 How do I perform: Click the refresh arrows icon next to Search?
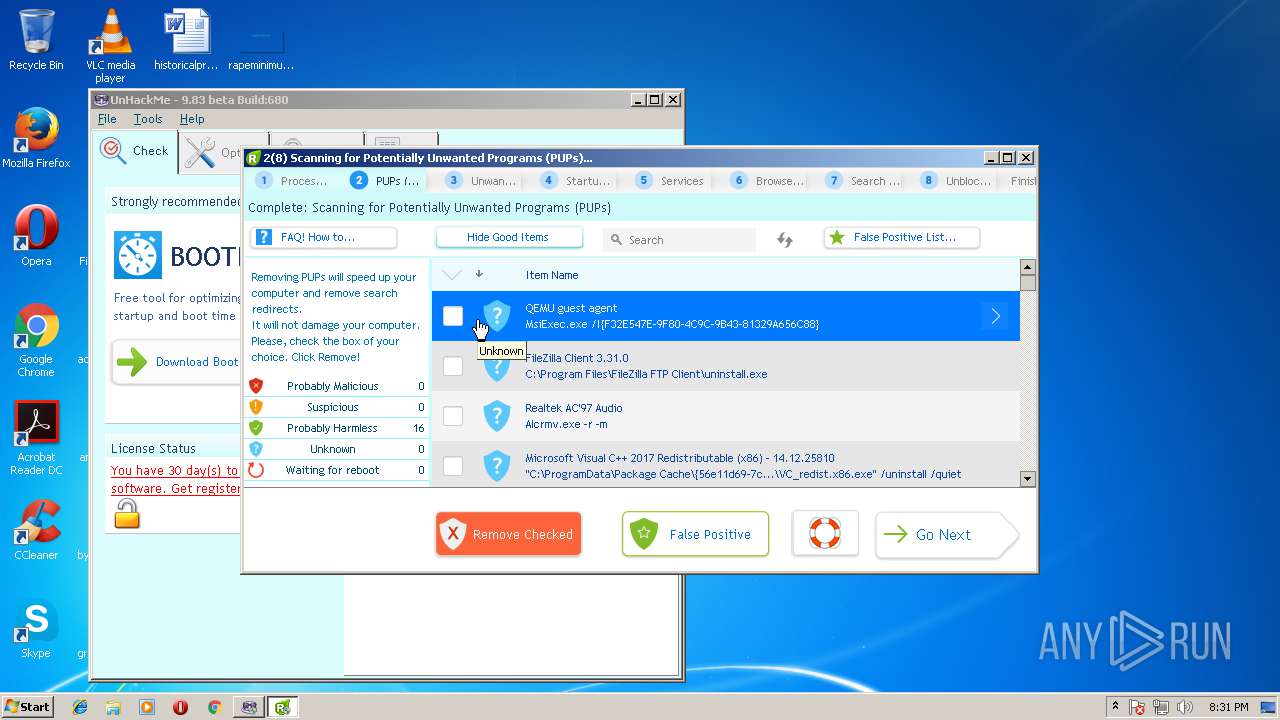click(x=785, y=239)
